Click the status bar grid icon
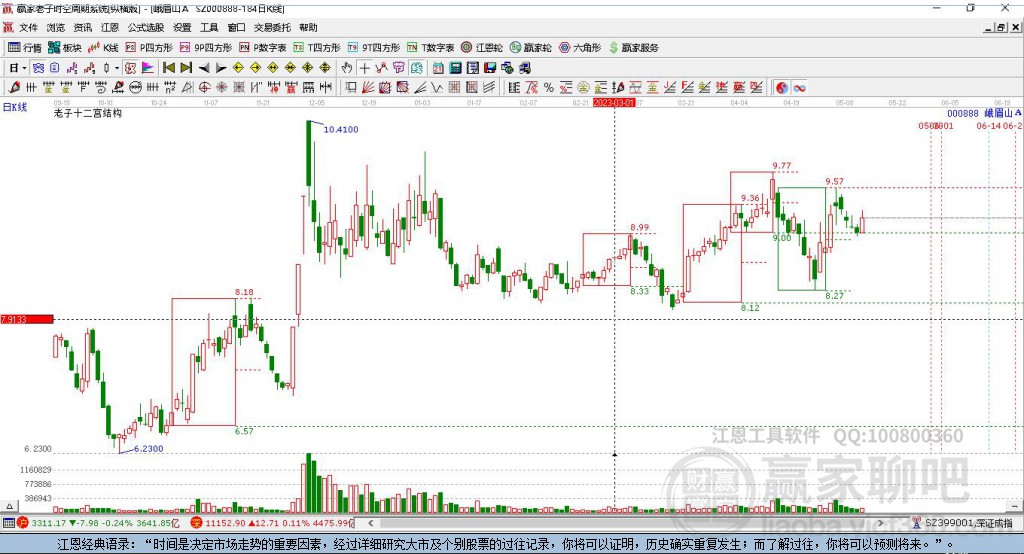Image resolution: width=1024 pixels, height=554 pixels. coord(8,523)
